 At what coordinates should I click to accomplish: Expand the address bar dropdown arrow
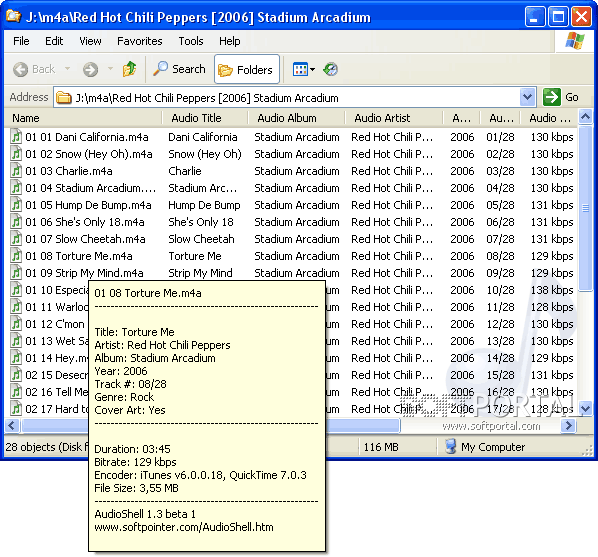(527, 97)
